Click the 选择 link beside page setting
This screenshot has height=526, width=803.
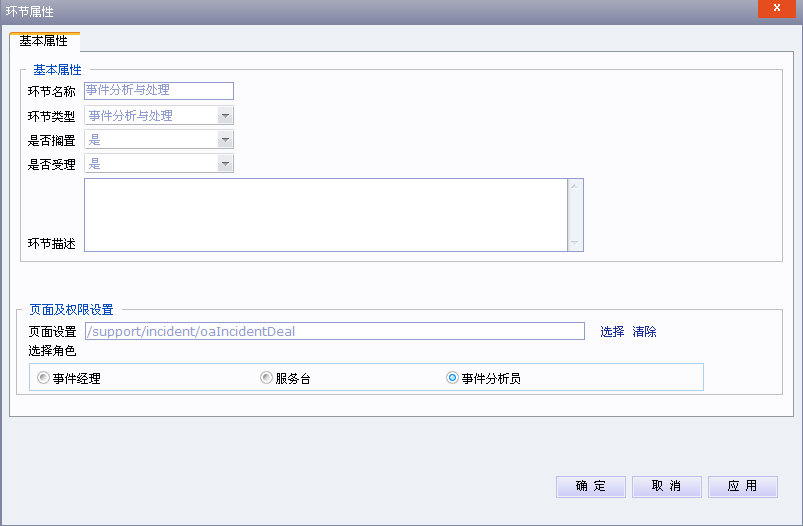pyautogui.click(x=612, y=332)
